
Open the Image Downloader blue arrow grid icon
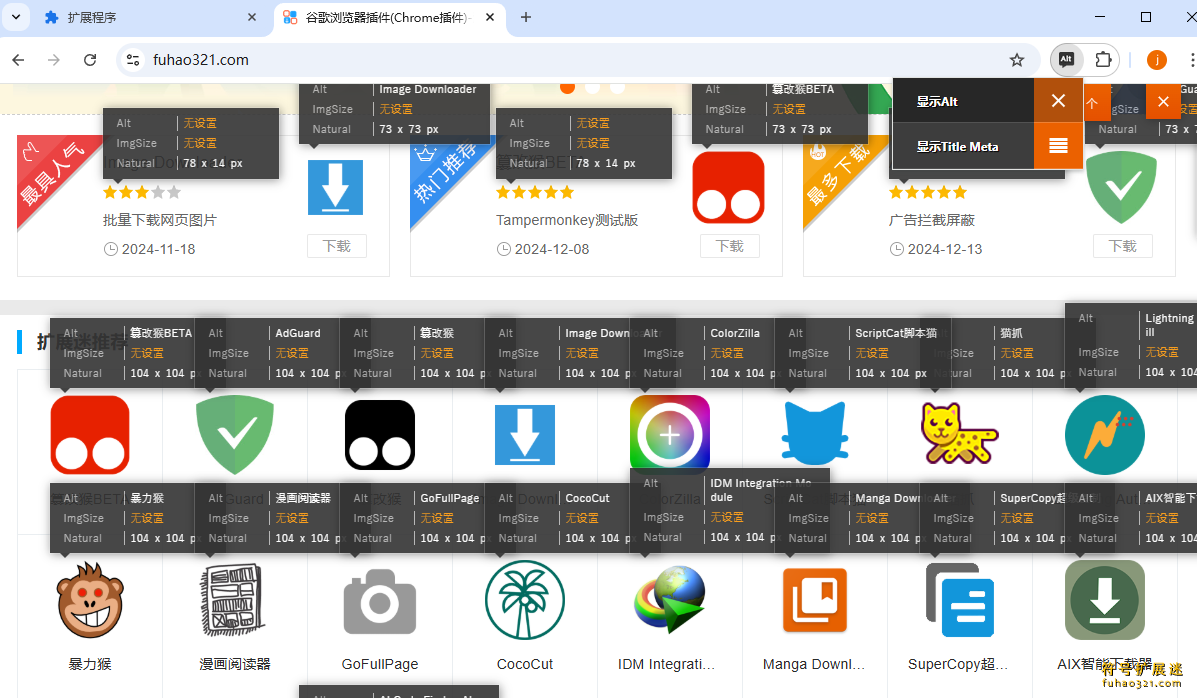click(x=525, y=435)
